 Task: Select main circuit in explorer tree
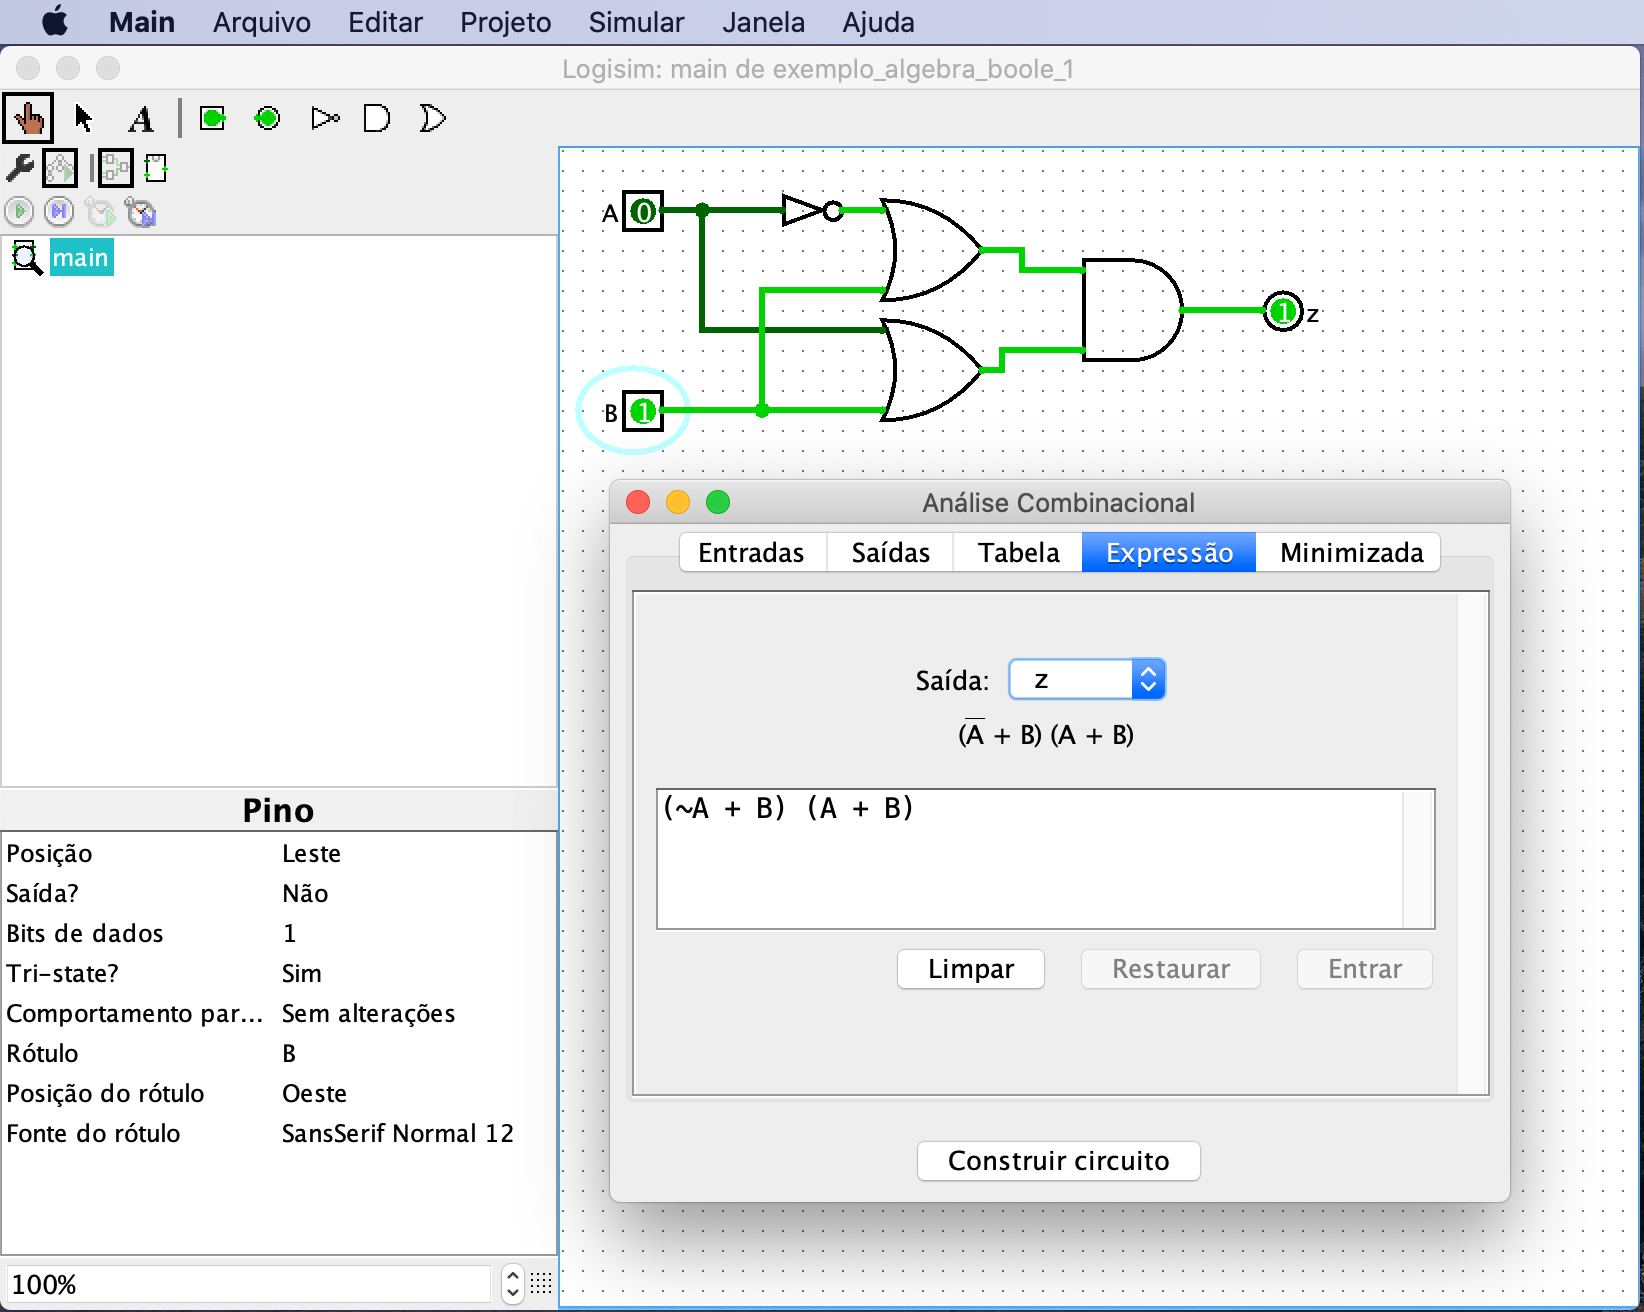tap(81, 258)
